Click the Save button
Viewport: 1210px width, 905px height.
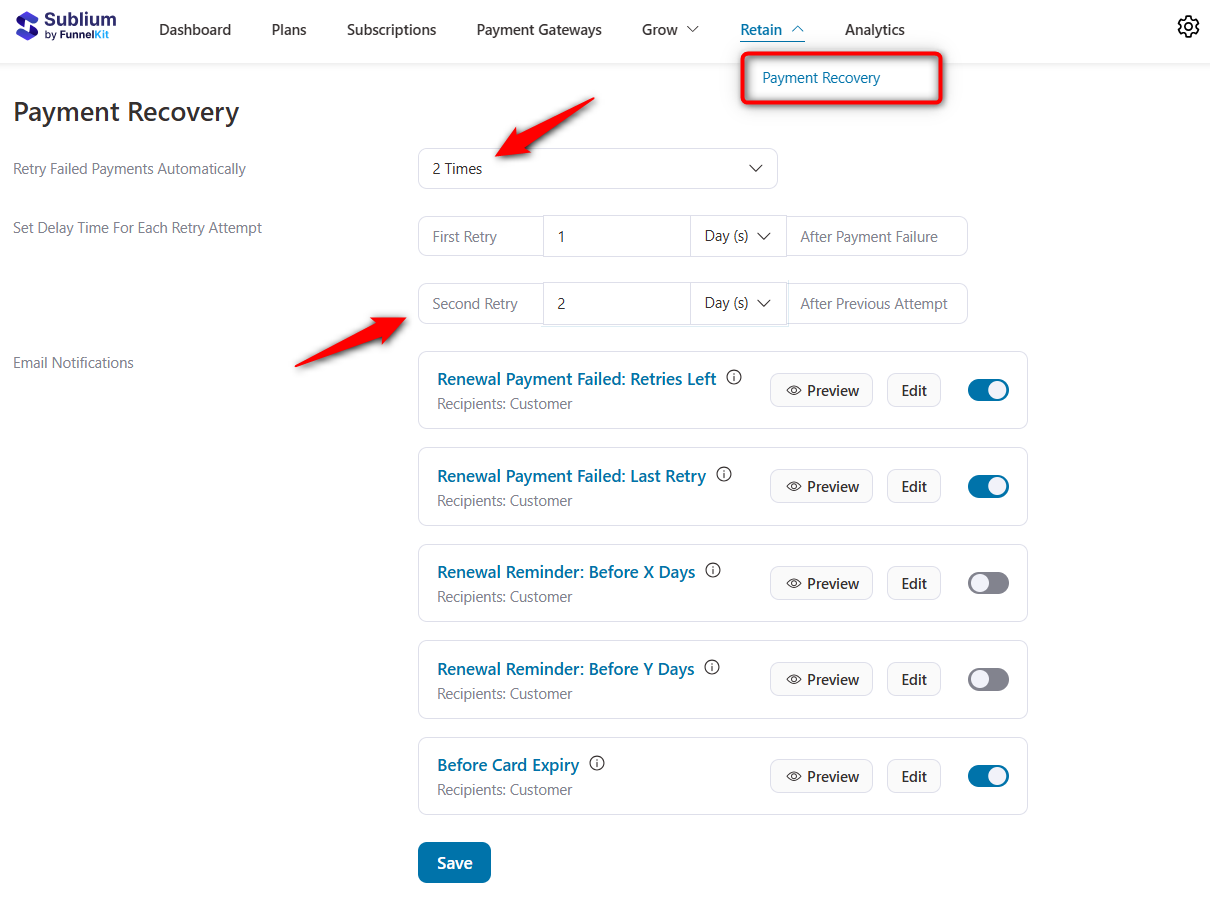coord(454,862)
